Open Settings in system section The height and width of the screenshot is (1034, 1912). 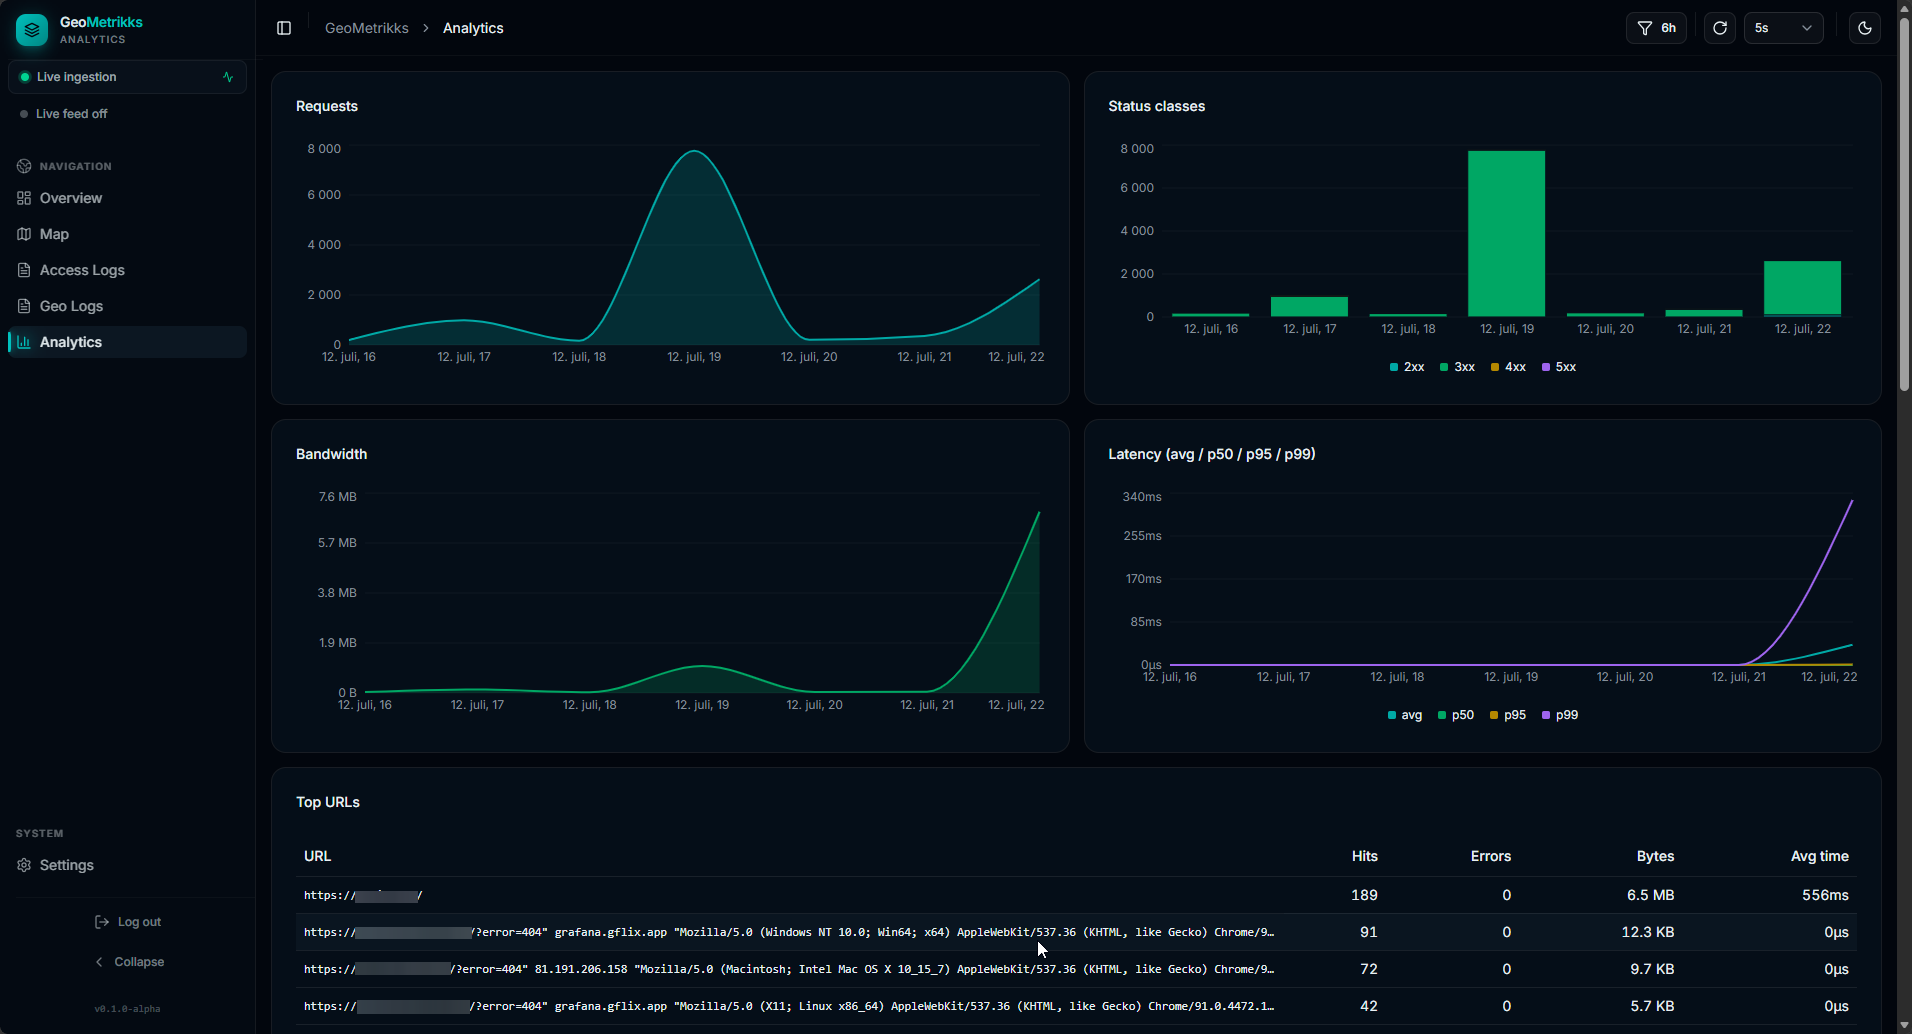(127, 865)
